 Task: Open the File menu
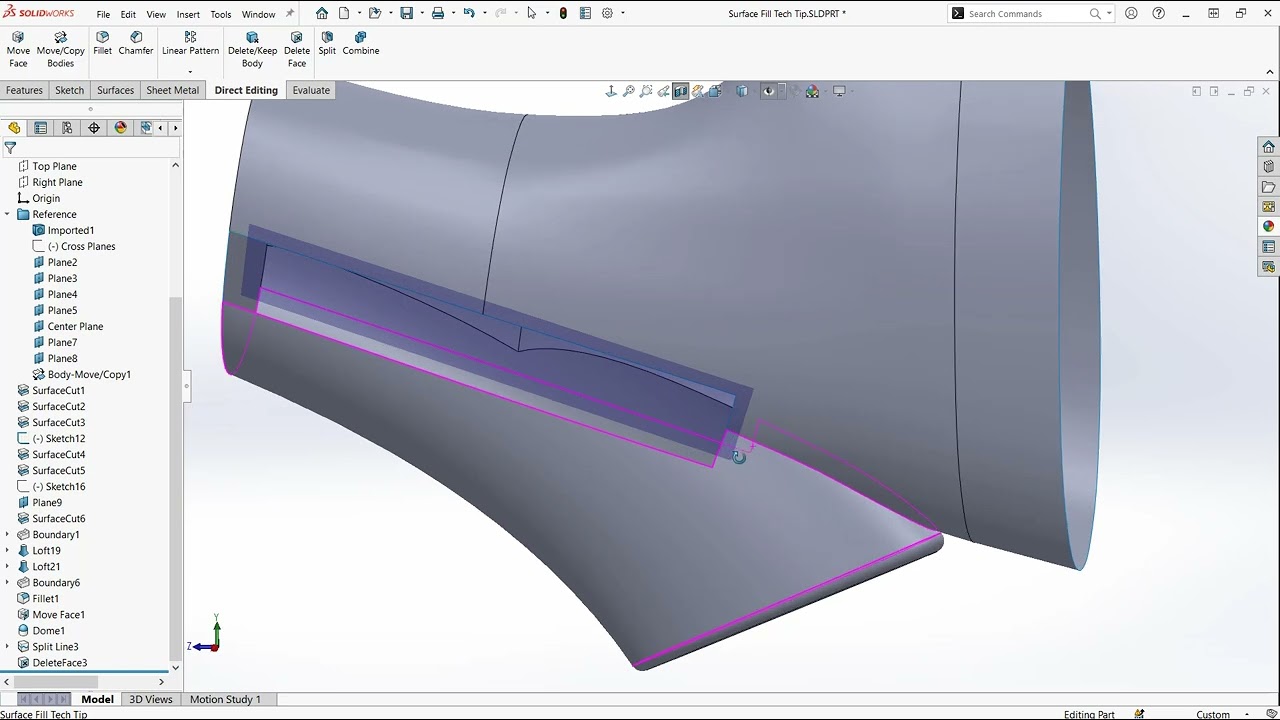pos(103,14)
